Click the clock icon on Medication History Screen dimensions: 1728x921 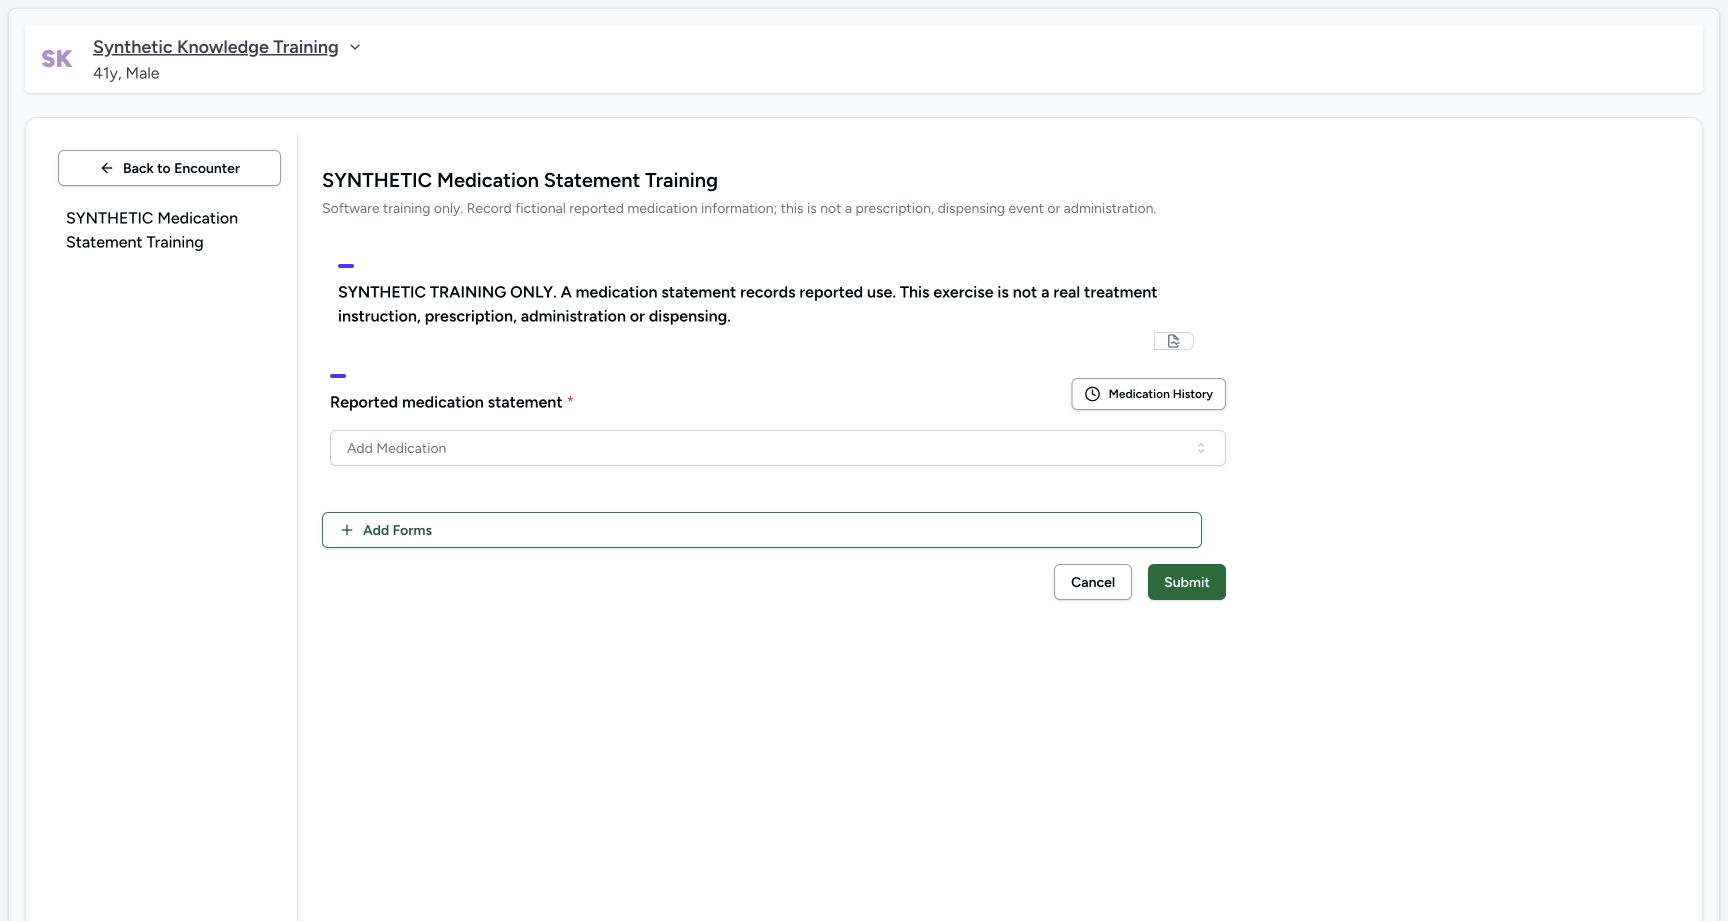coord(1092,394)
